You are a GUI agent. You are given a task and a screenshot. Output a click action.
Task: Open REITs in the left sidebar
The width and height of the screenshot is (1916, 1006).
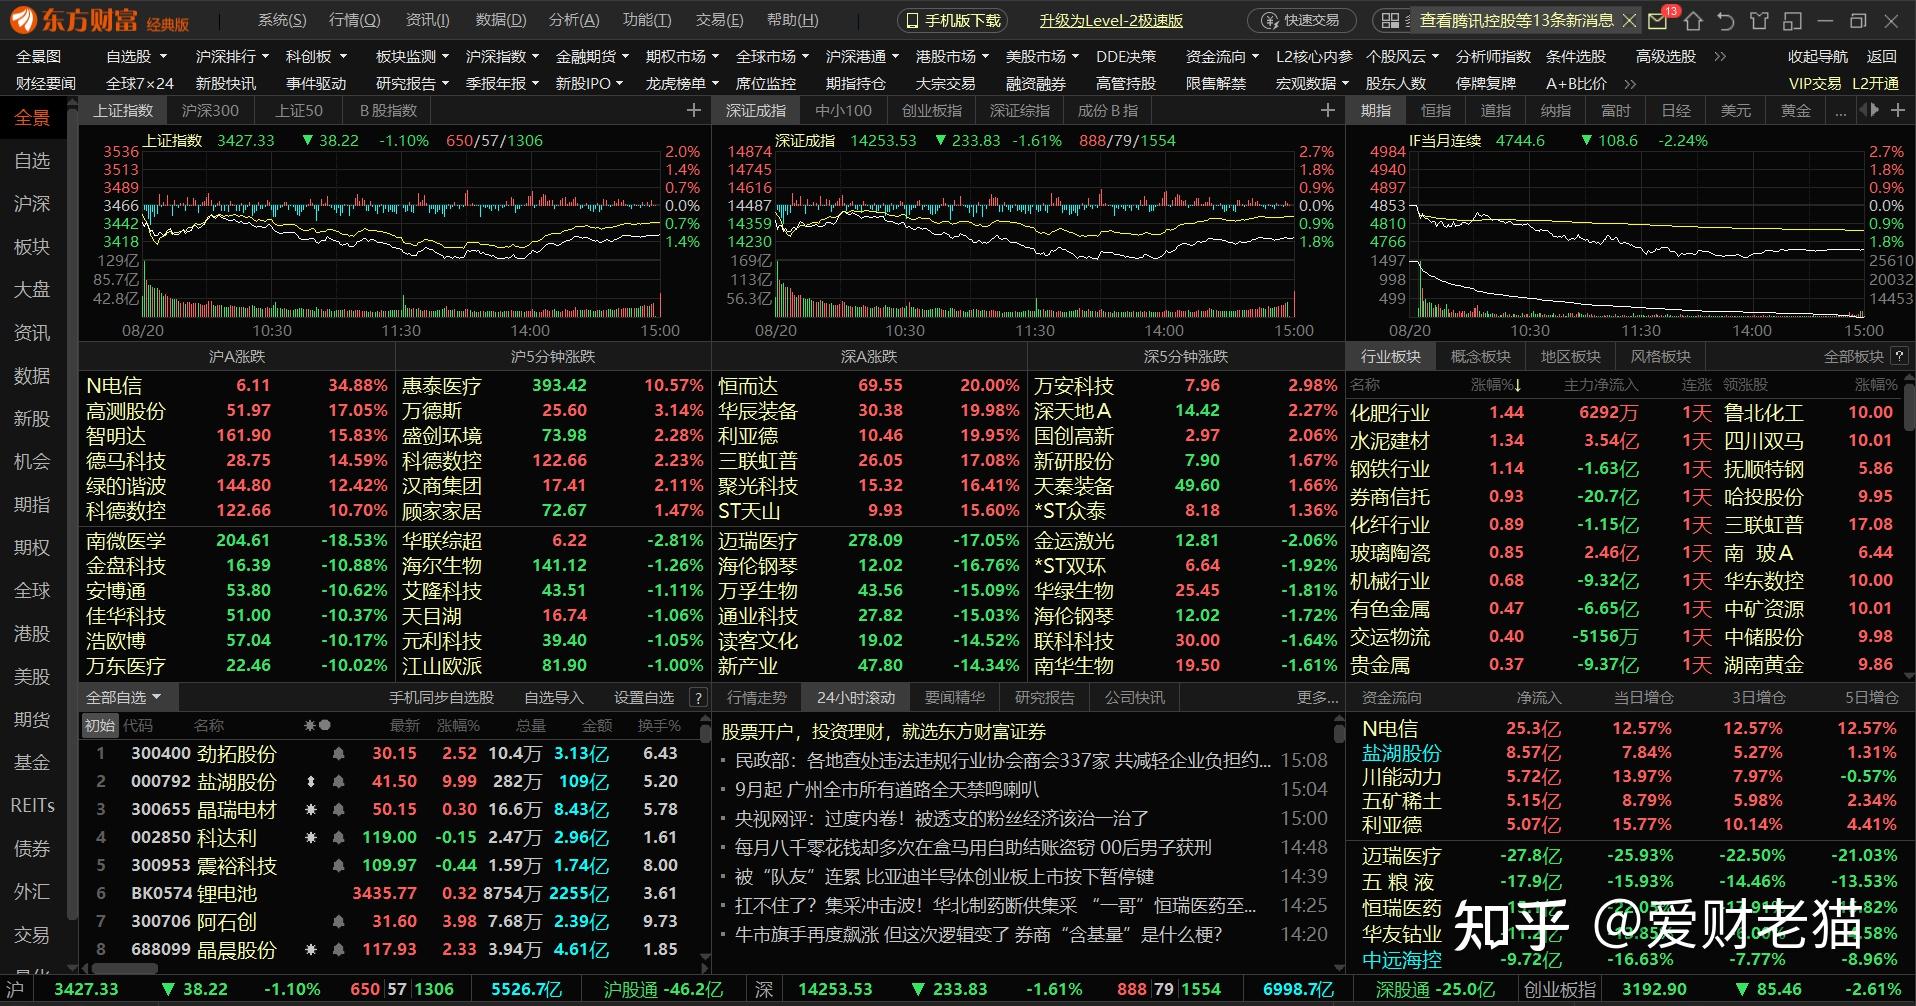32,805
